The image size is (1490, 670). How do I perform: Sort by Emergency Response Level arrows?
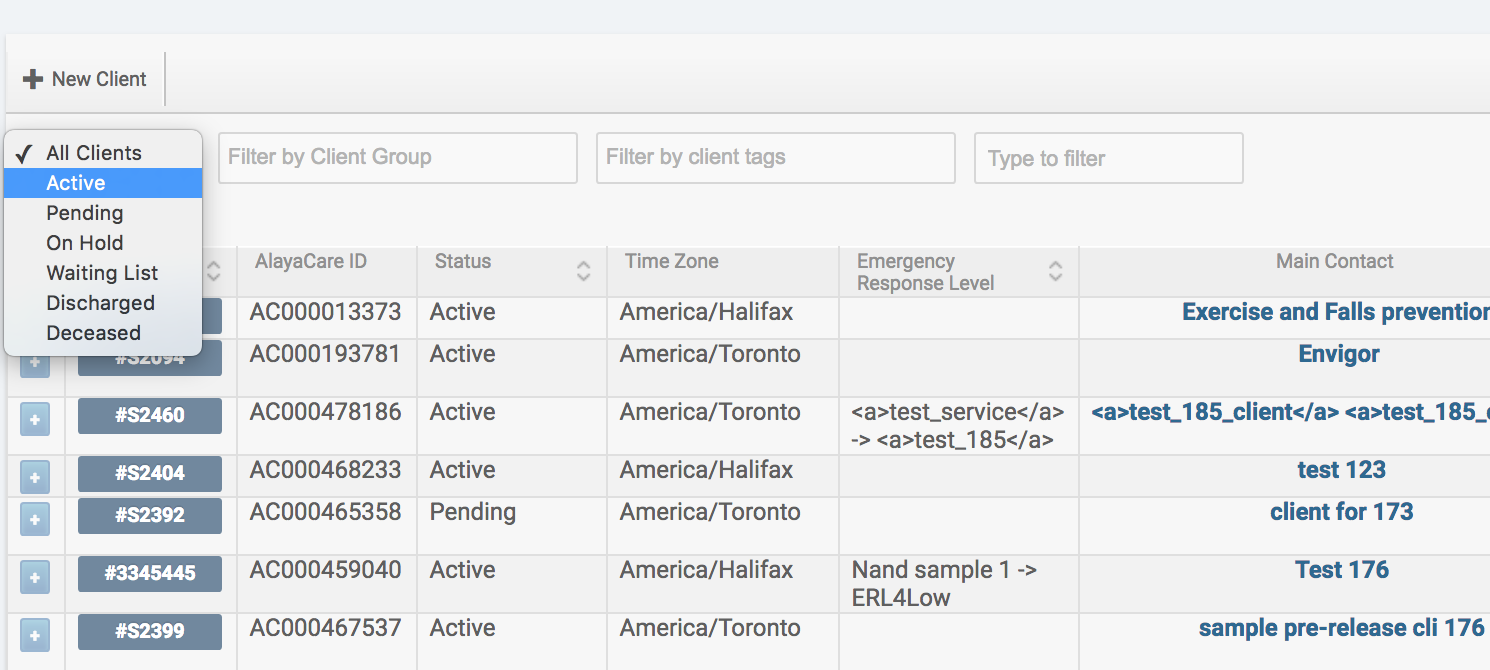pos(1055,271)
